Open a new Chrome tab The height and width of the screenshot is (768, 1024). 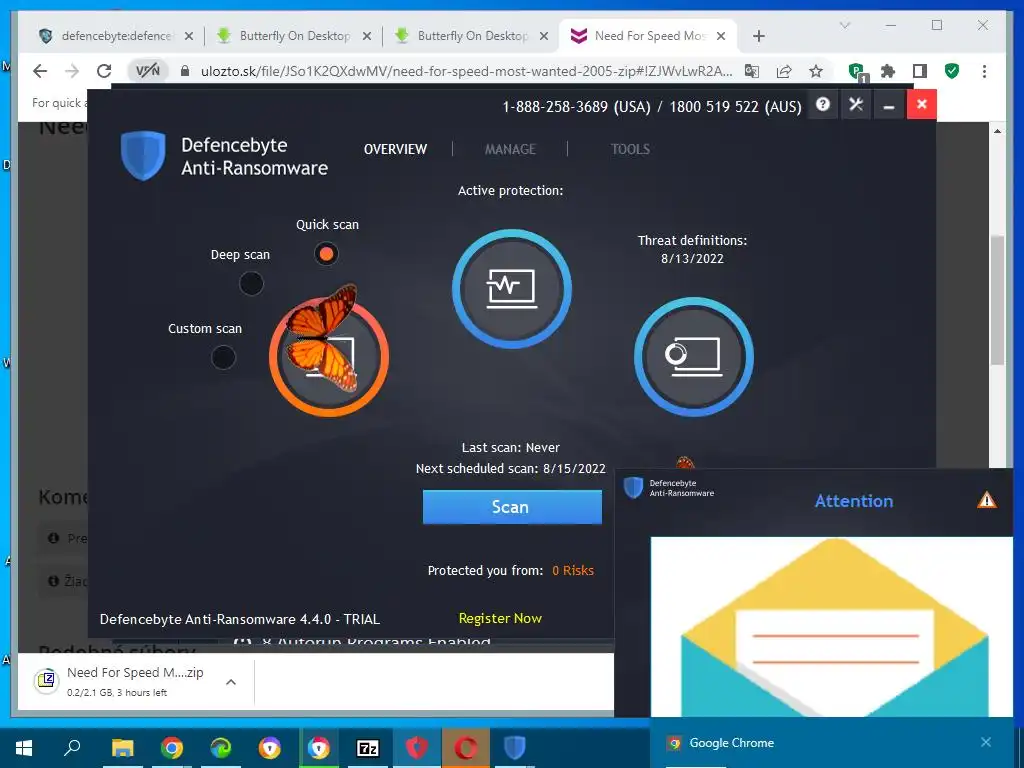click(x=758, y=36)
